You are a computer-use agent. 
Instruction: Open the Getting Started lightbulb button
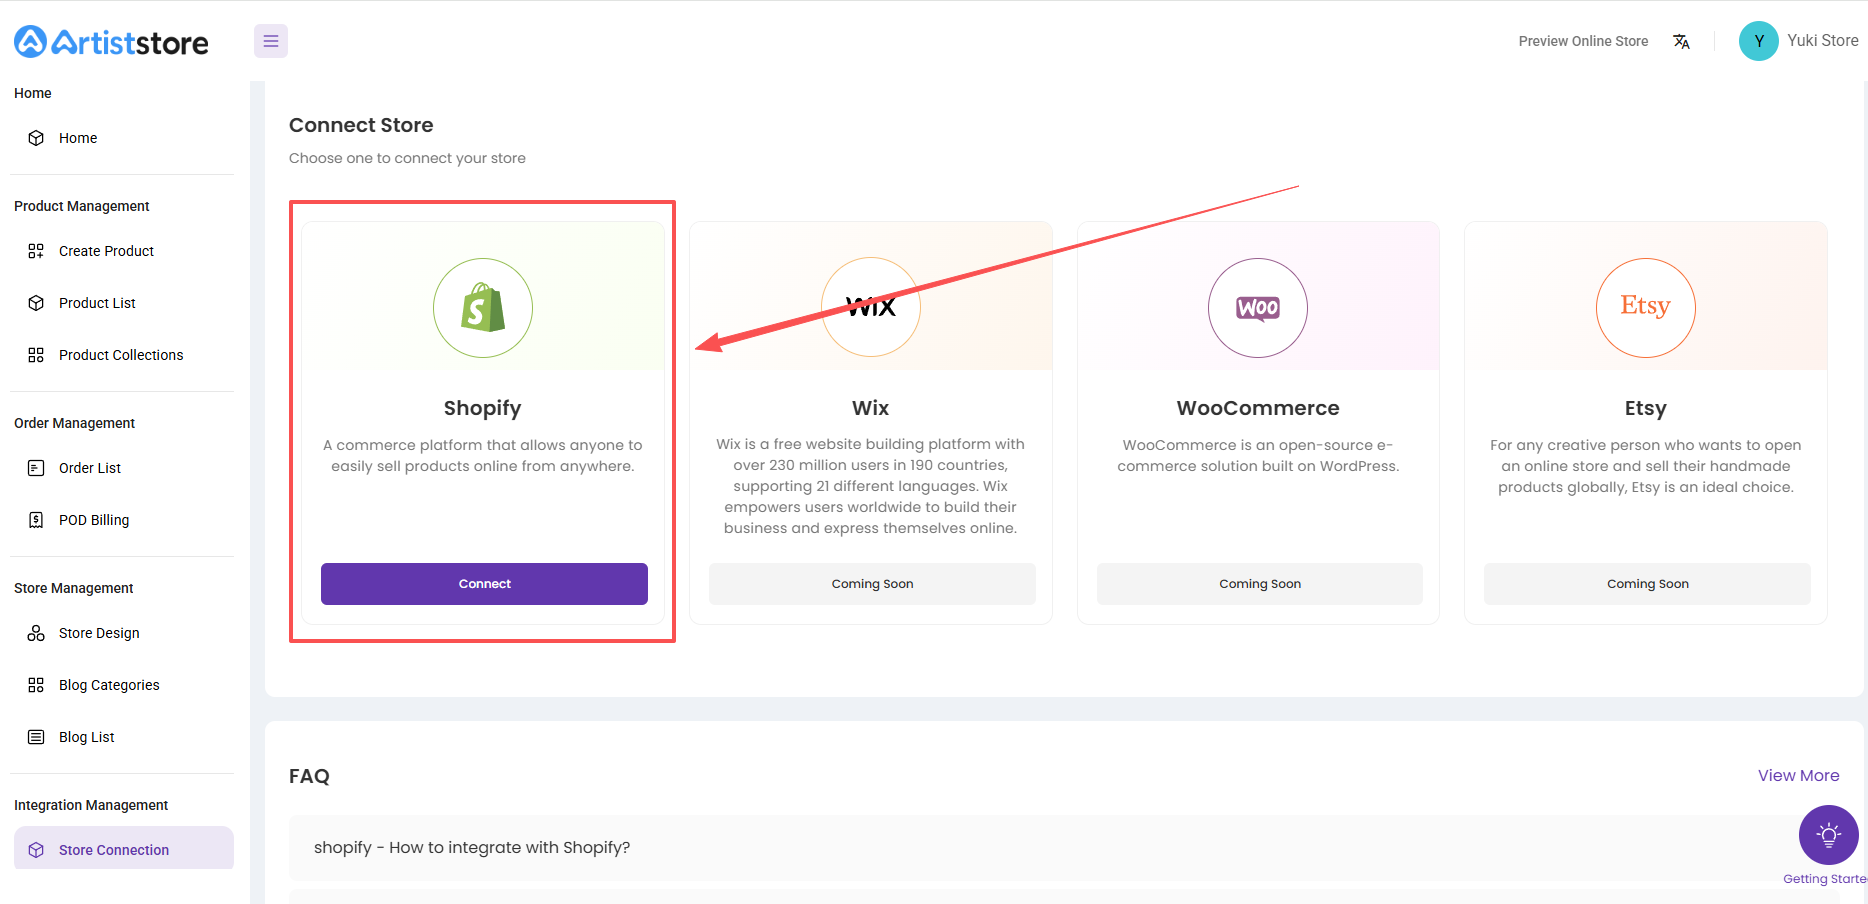coord(1828,835)
